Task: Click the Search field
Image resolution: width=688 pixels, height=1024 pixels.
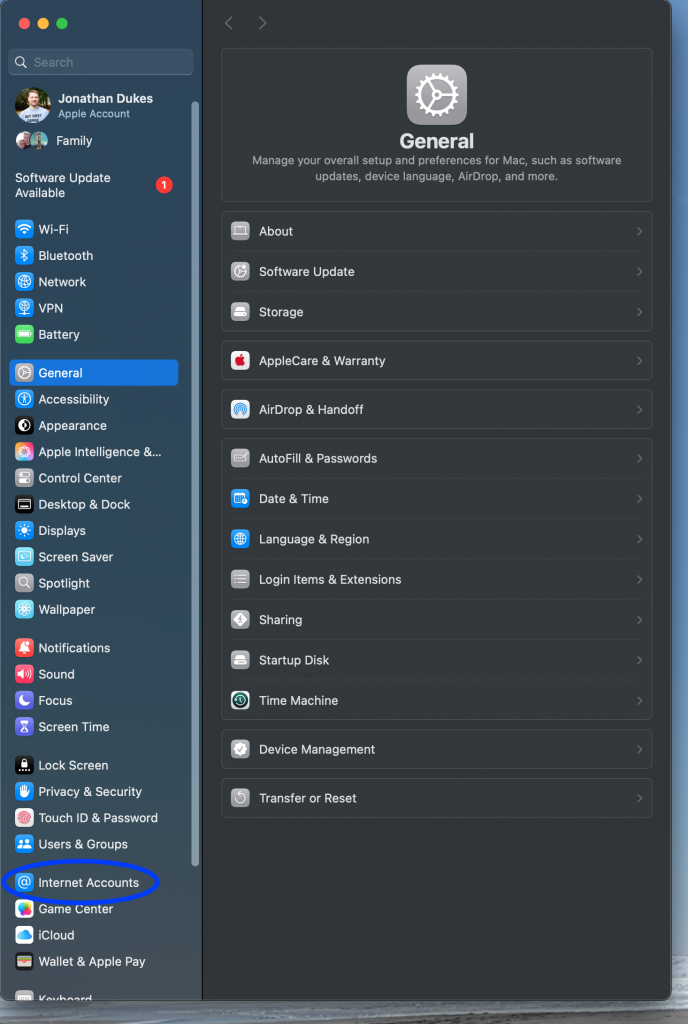Action: [101, 62]
